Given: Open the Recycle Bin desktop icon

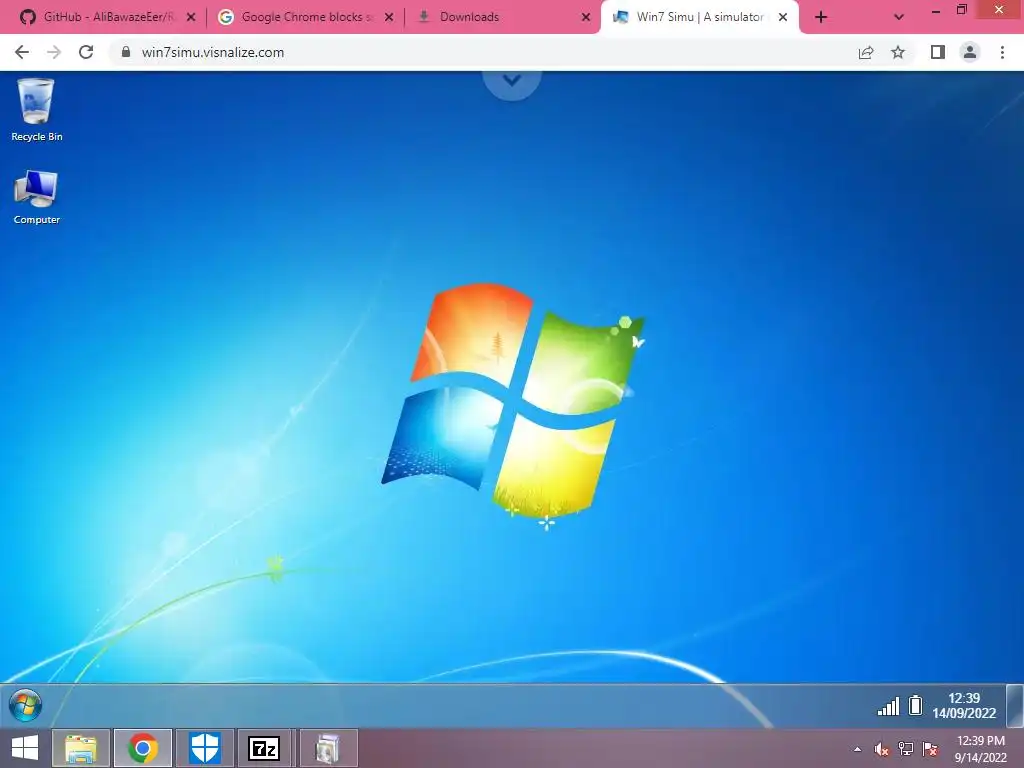Looking at the screenshot, I should pyautogui.click(x=37, y=110).
